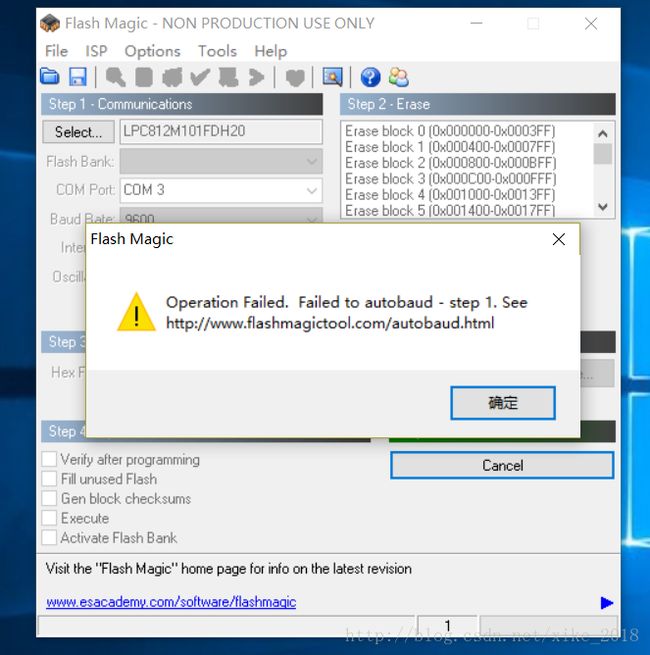Click the LPC812M101FDH20 device field
Screen dimensions: 650x655
[221, 132]
